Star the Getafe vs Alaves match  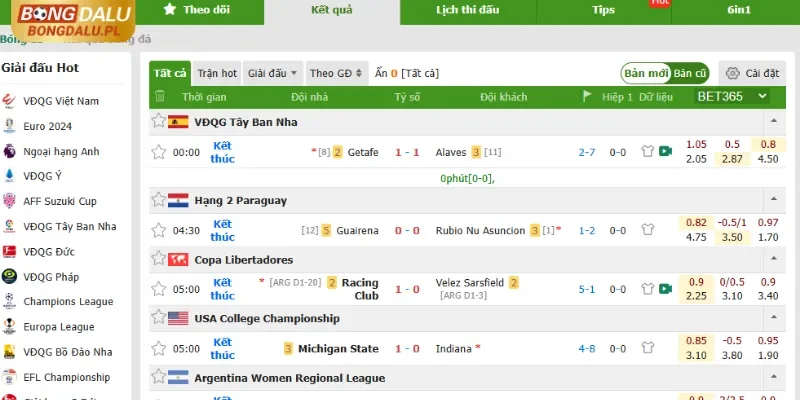click(158, 152)
